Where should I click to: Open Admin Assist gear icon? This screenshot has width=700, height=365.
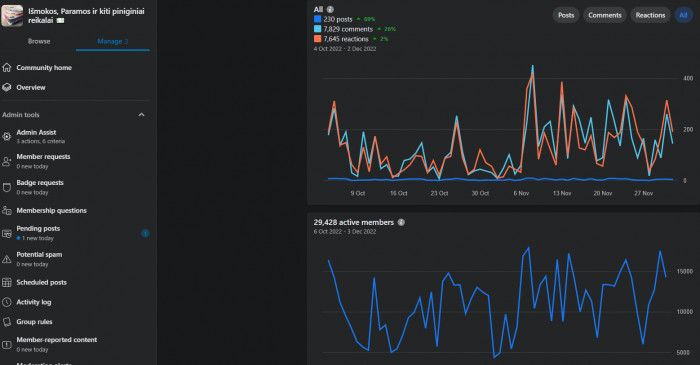tap(6, 137)
